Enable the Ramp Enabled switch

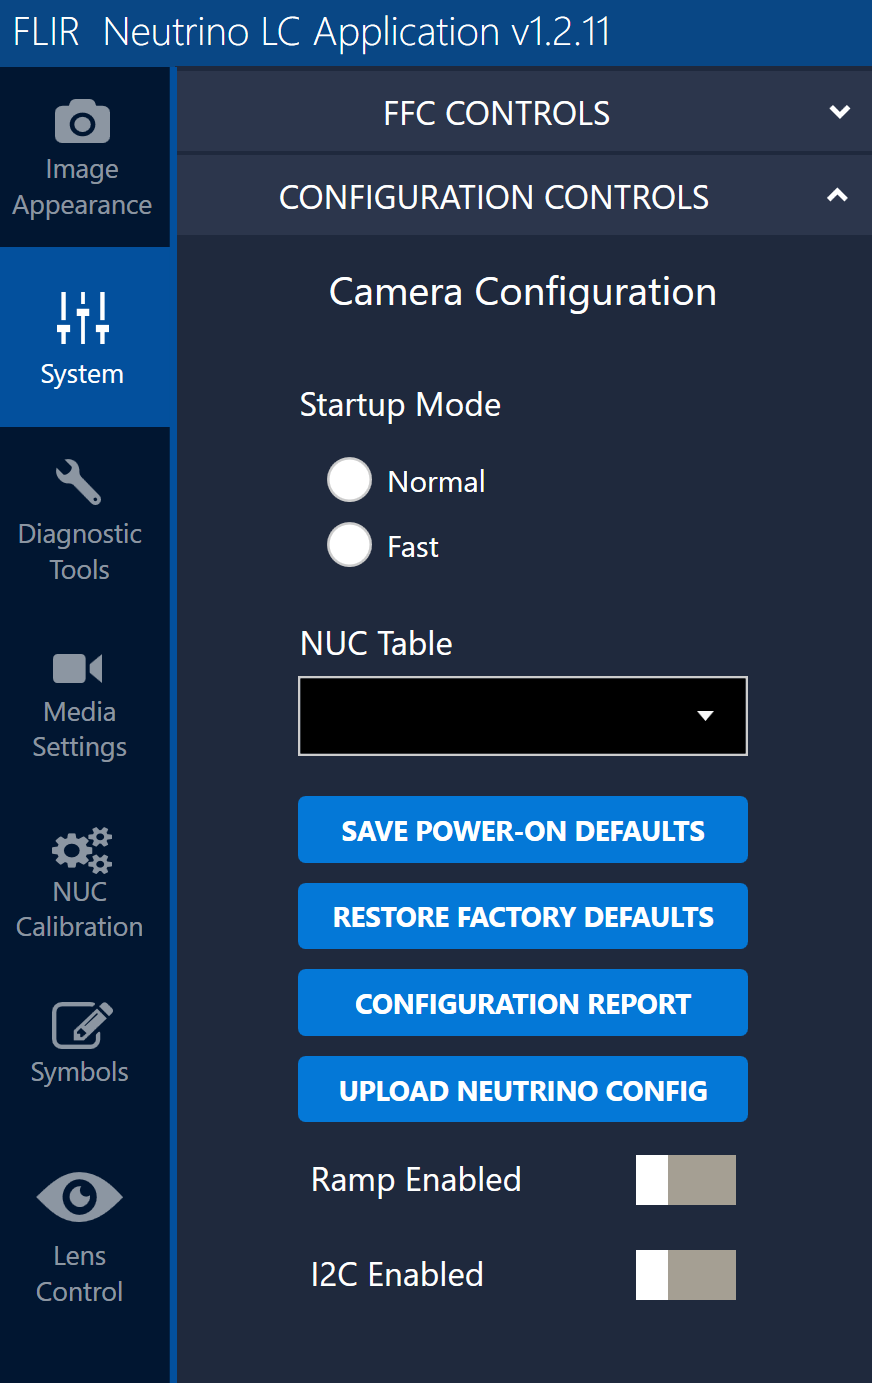click(x=686, y=1180)
